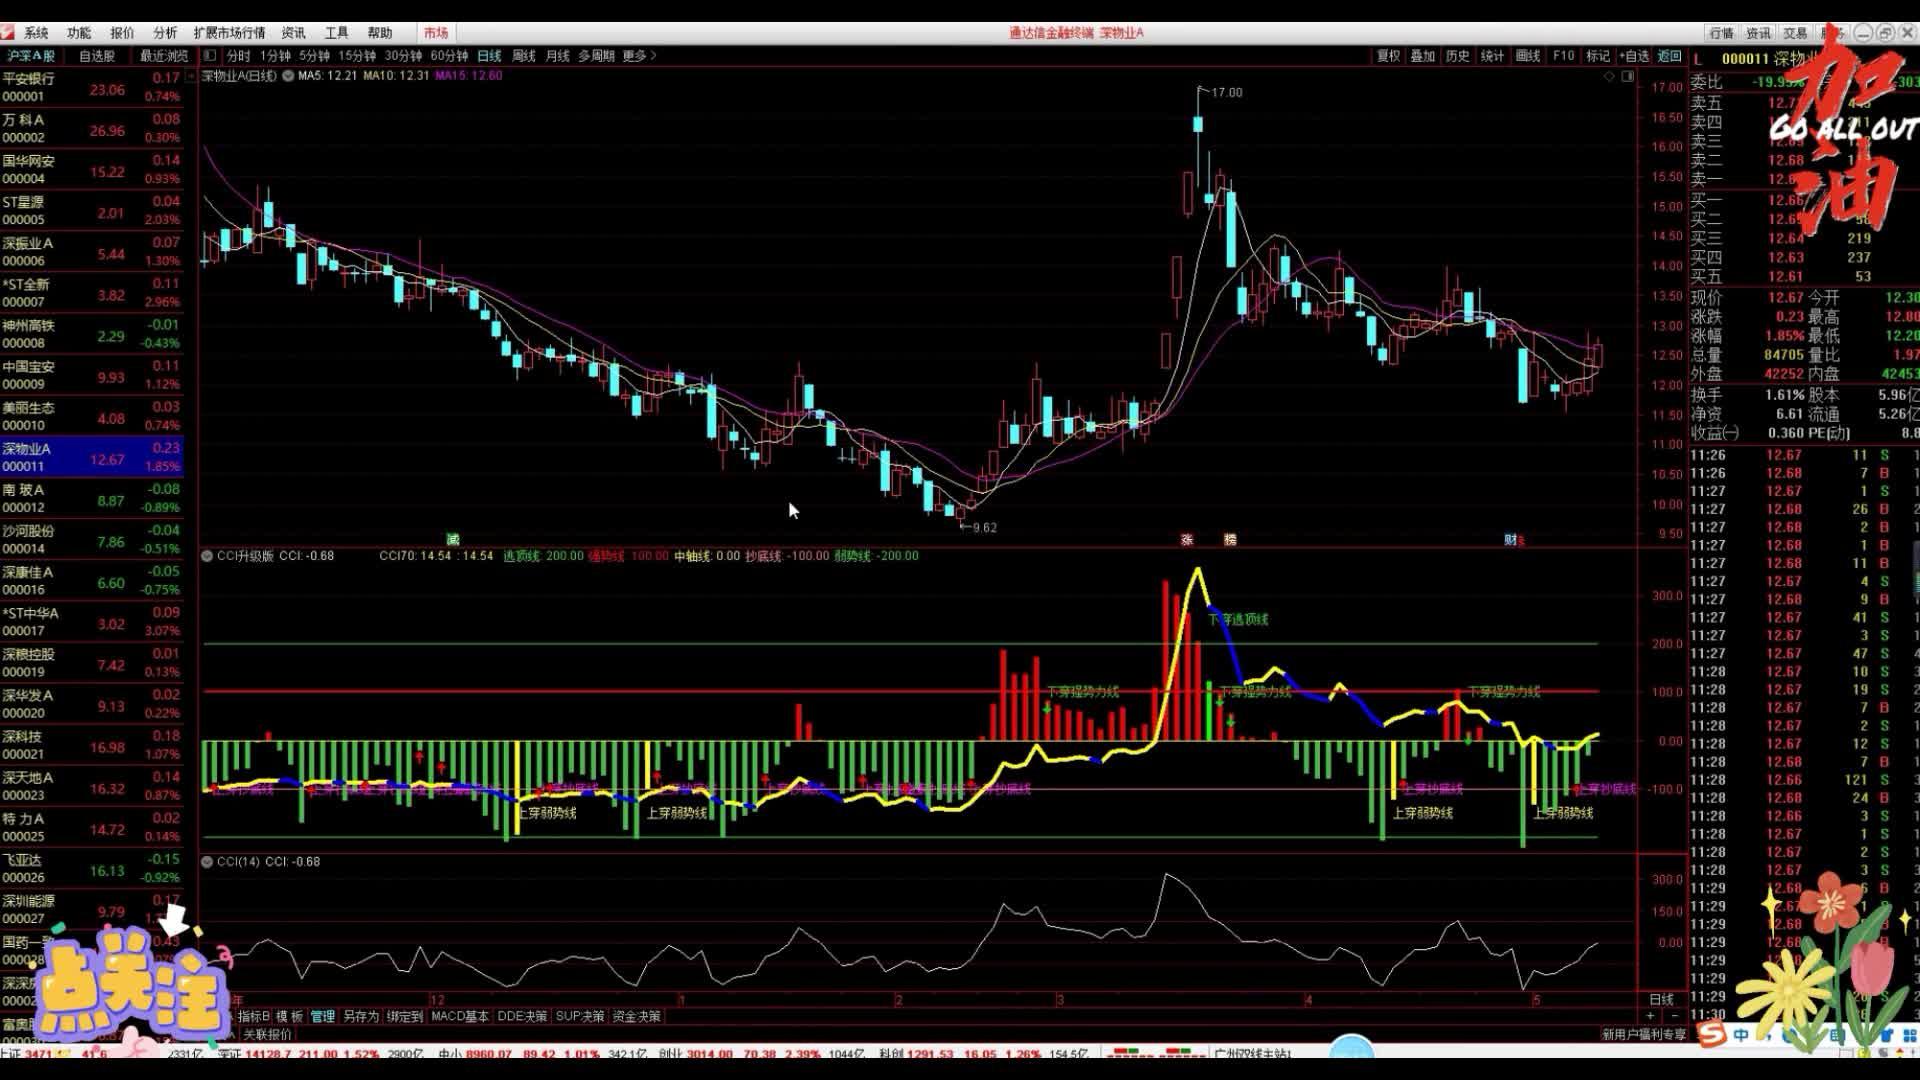The width and height of the screenshot is (1920, 1080).
Task: Click the +自选 add to watchlist button
Action: (1632, 56)
